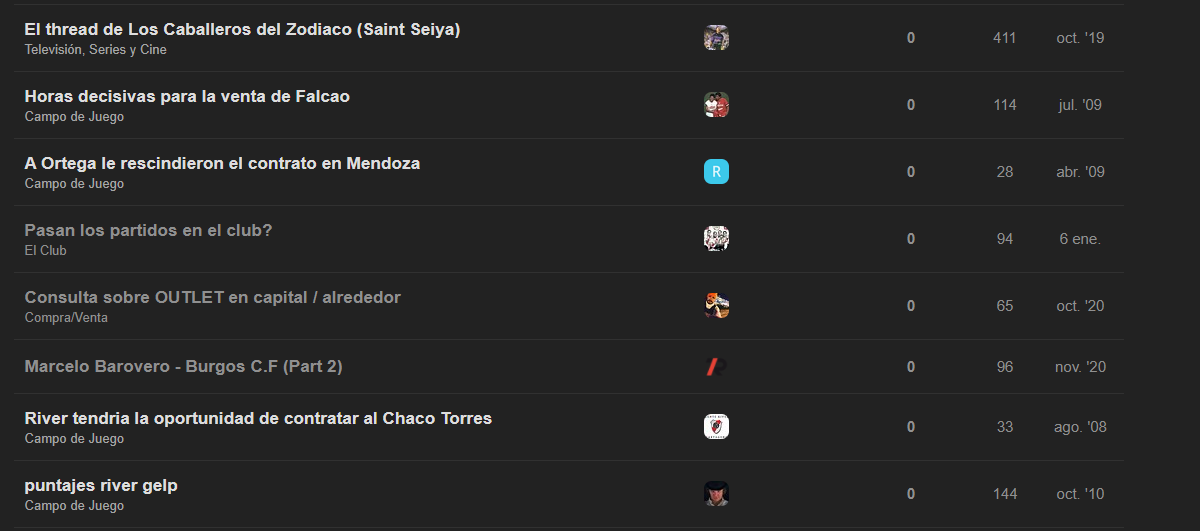Open avatar on 'puntajes river gelp' row

pyautogui.click(x=716, y=494)
